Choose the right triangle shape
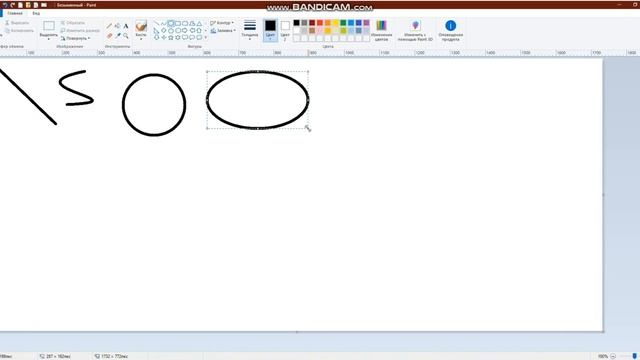 click(x=156, y=31)
